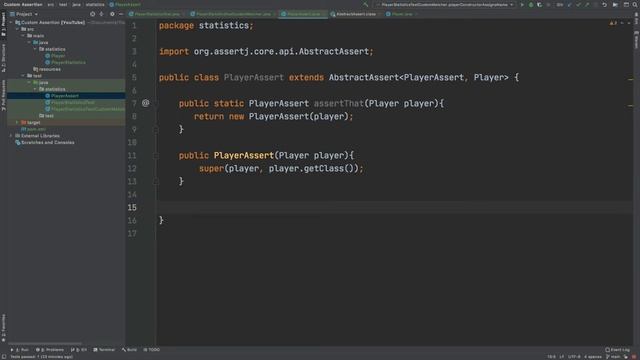Select Scratches and Consoles
This screenshot has height=360, width=640.
coord(44,142)
